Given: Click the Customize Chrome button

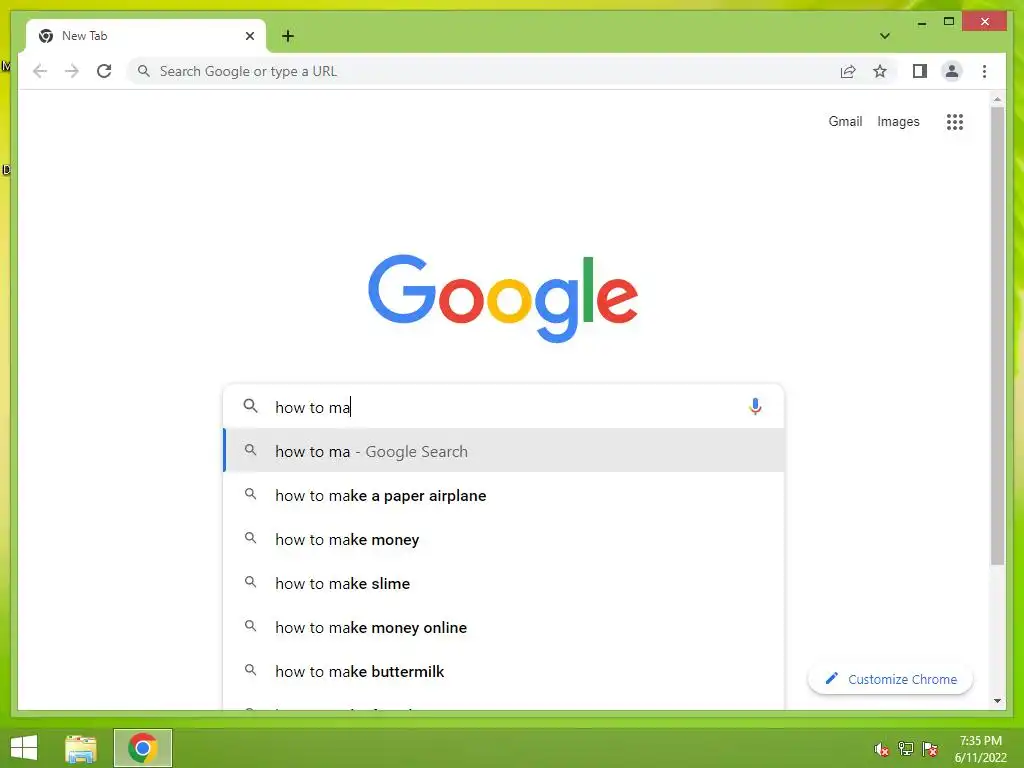Looking at the screenshot, I should 890,679.
